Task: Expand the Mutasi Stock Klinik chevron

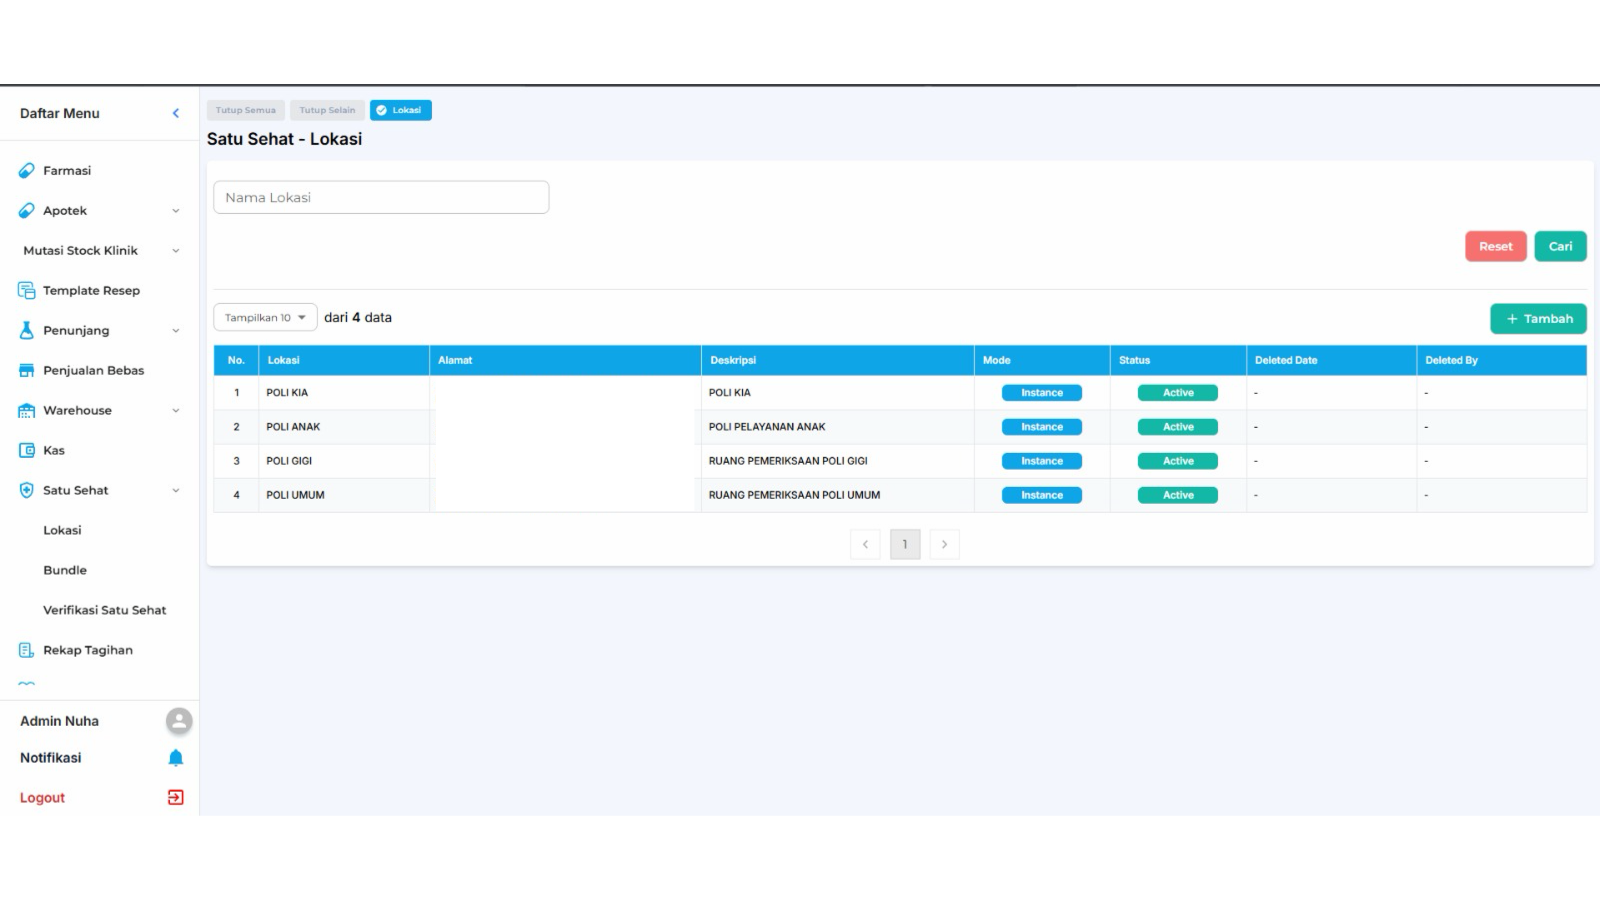Action: [176, 251]
